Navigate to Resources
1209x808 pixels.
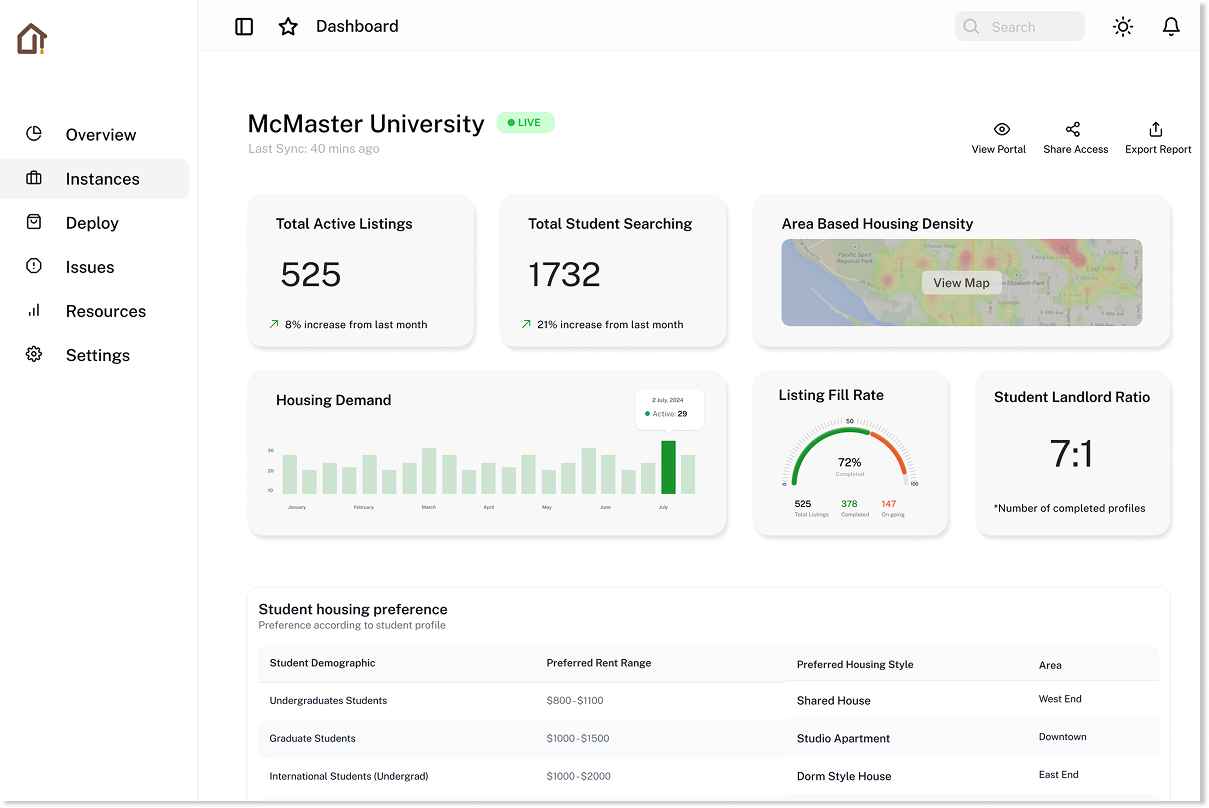point(105,311)
